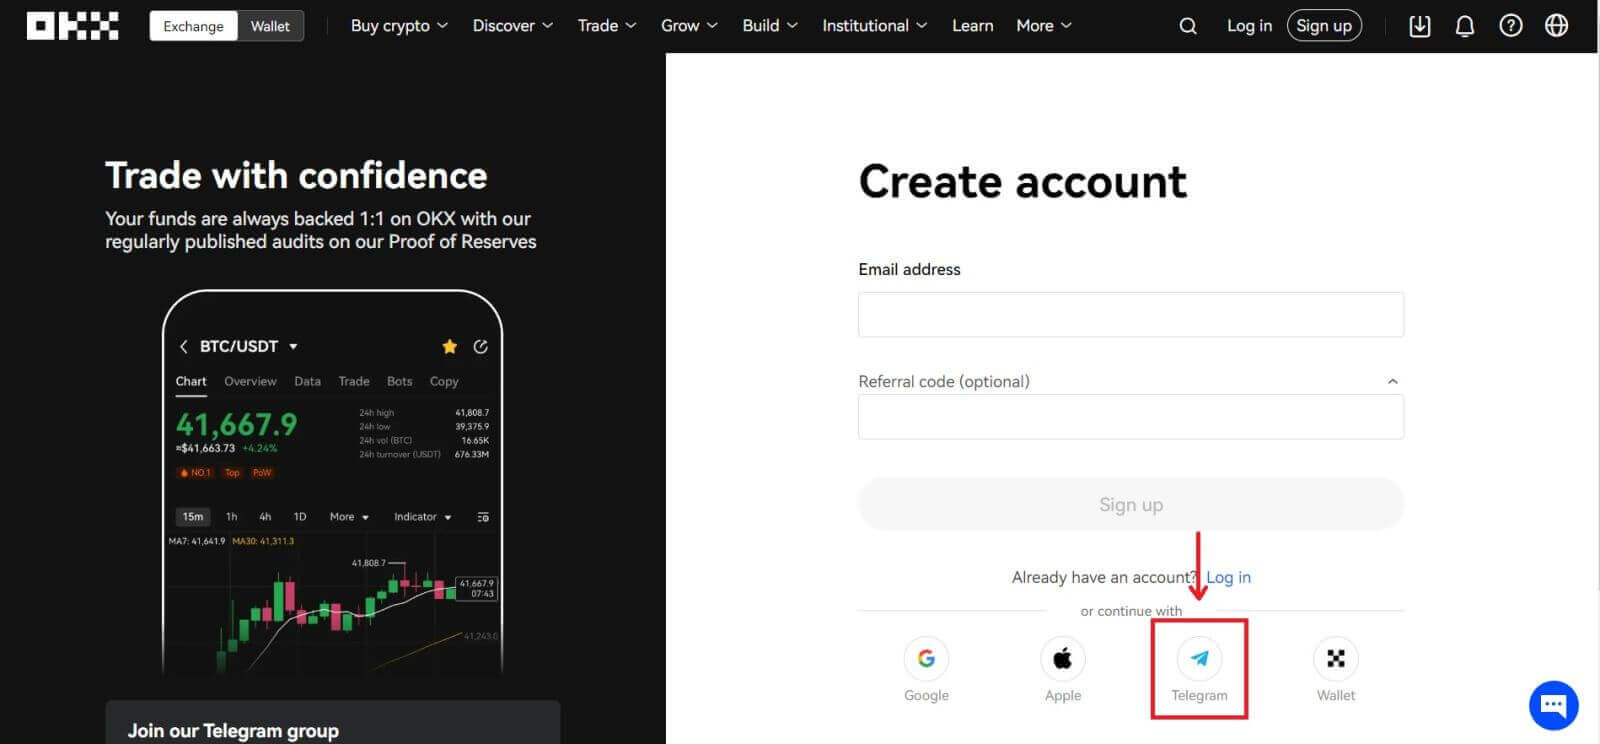Viewport: 1600px width, 744px height.
Task: Open the language globe icon
Action: [1556, 26]
